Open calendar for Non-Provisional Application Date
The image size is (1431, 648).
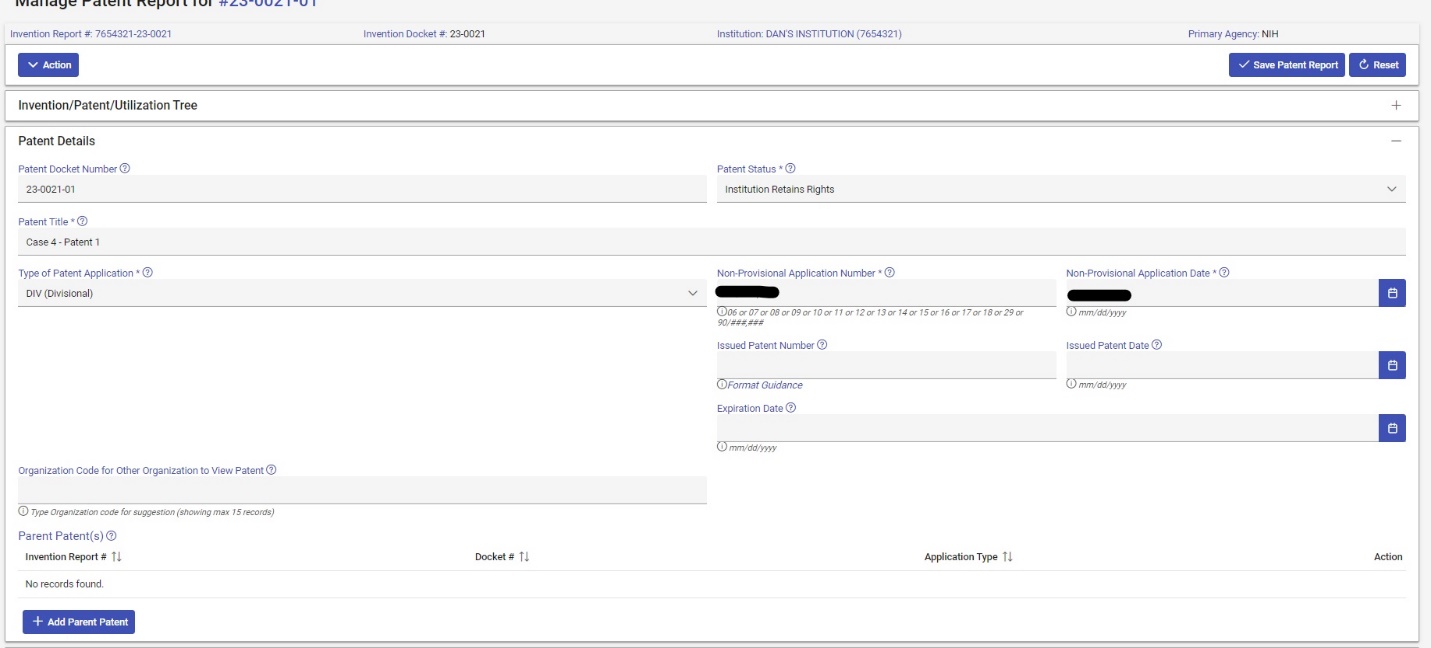[1392, 293]
